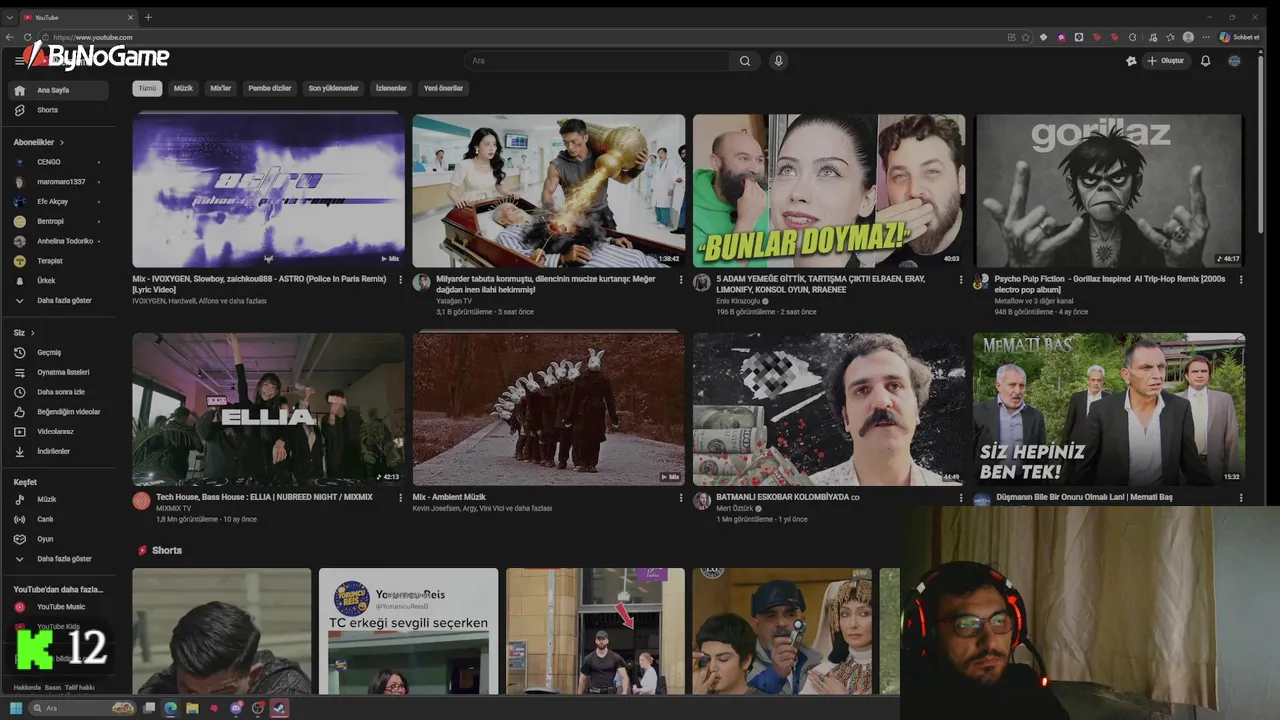This screenshot has height=720, width=1280.
Task: Click the search magnifier button
Action: tap(745, 61)
